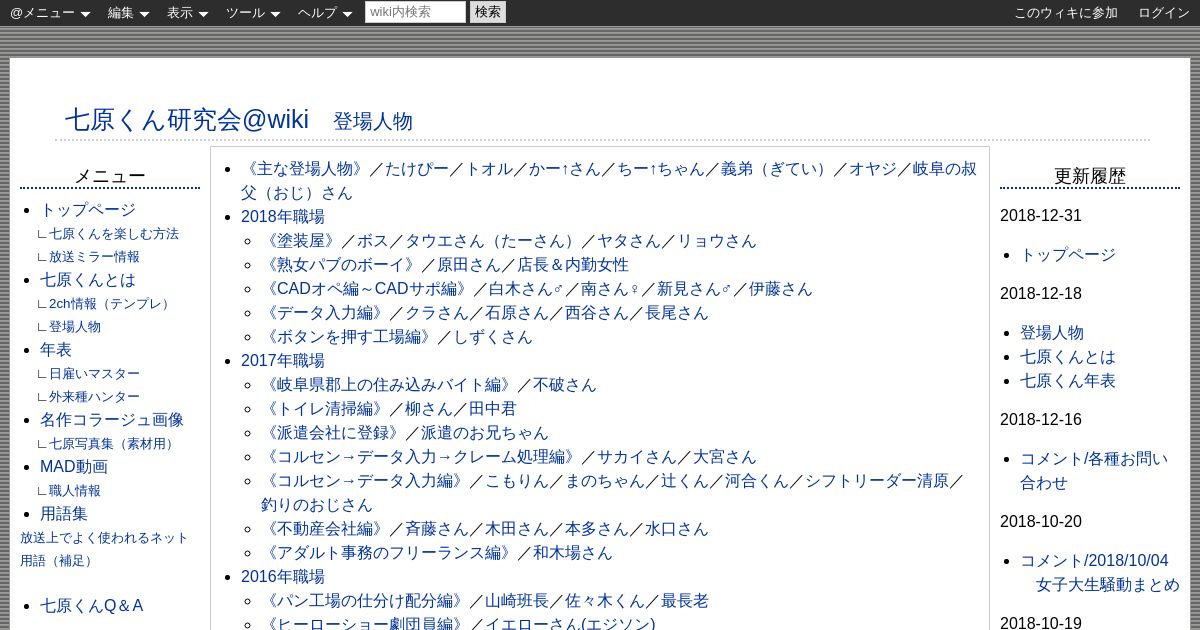Image resolution: width=1200 pixels, height=630 pixels.
Task: Focus the wiki内検索 search field
Action: (415, 12)
